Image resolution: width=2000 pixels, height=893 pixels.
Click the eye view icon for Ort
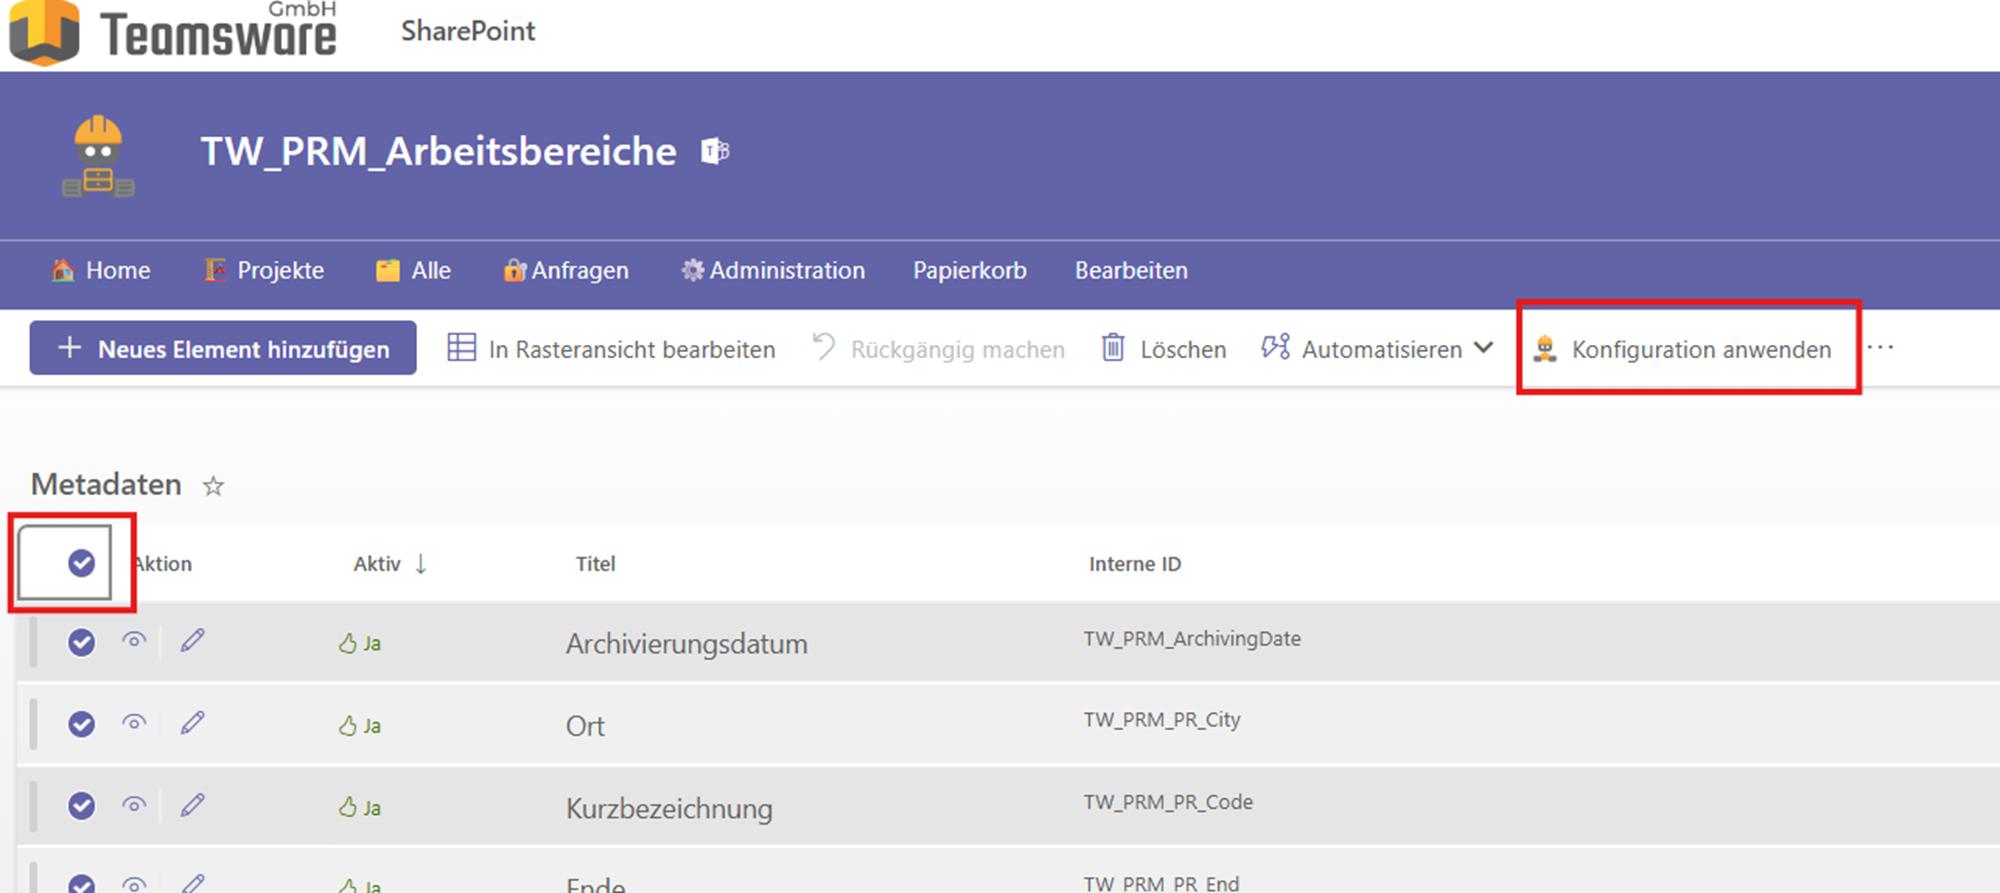click(134, 722)
